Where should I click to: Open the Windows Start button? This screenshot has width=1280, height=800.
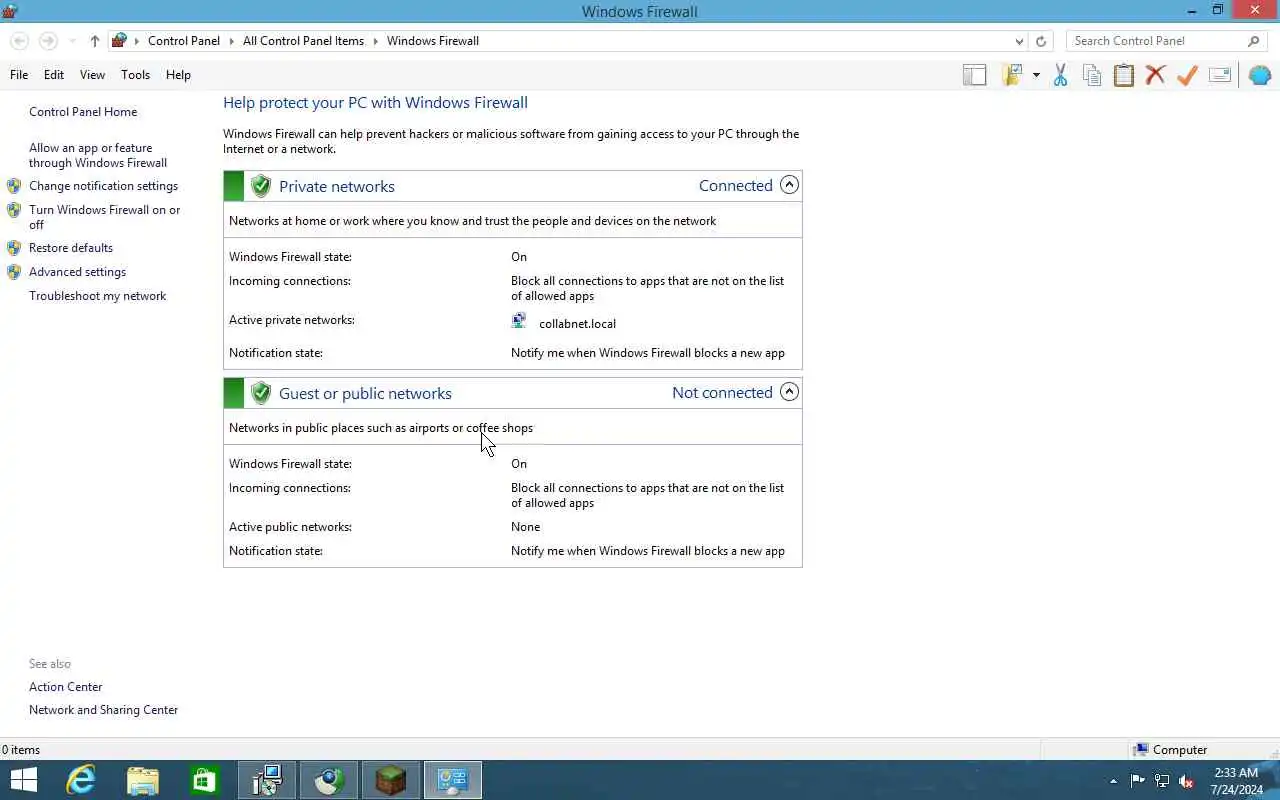pos(23,780)
